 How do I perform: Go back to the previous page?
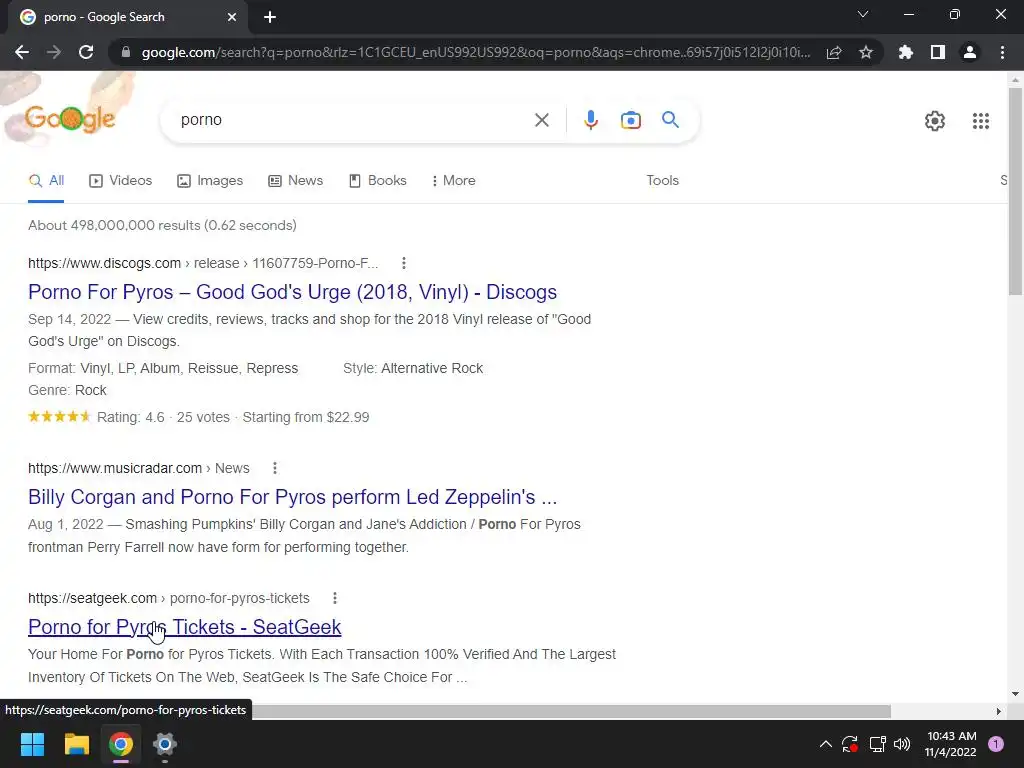tap(22, 52)
